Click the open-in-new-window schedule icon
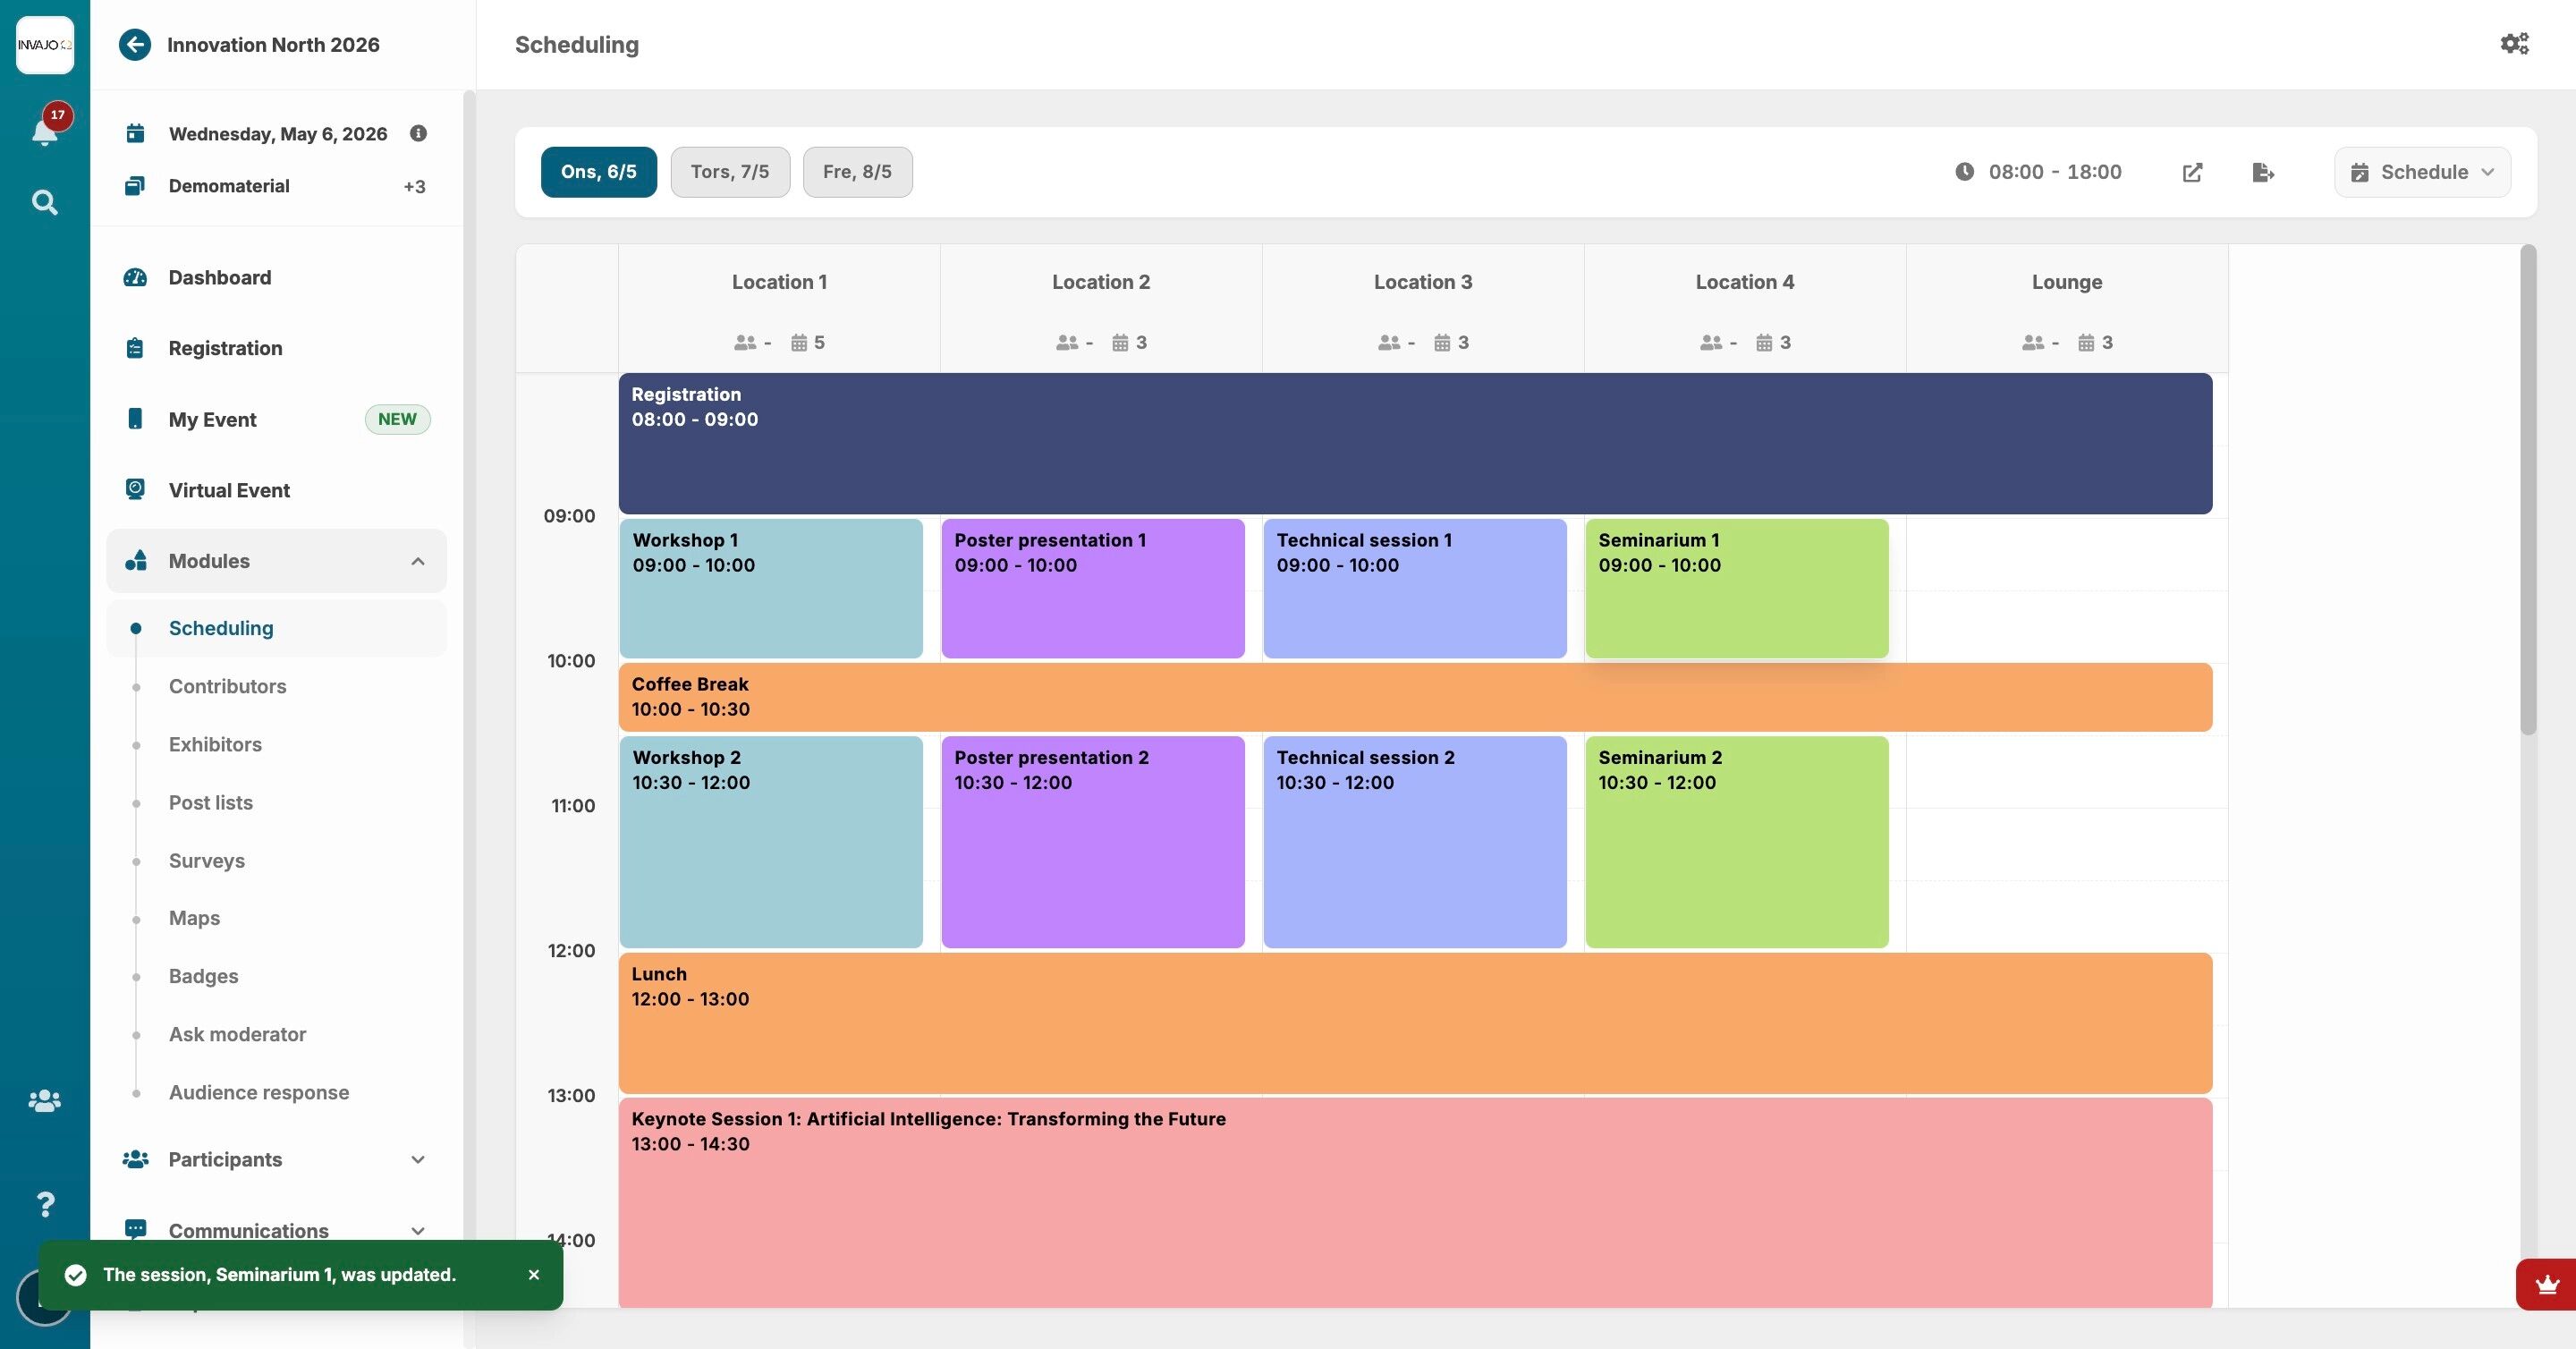2576x1349 pixels. [2192, 173]
